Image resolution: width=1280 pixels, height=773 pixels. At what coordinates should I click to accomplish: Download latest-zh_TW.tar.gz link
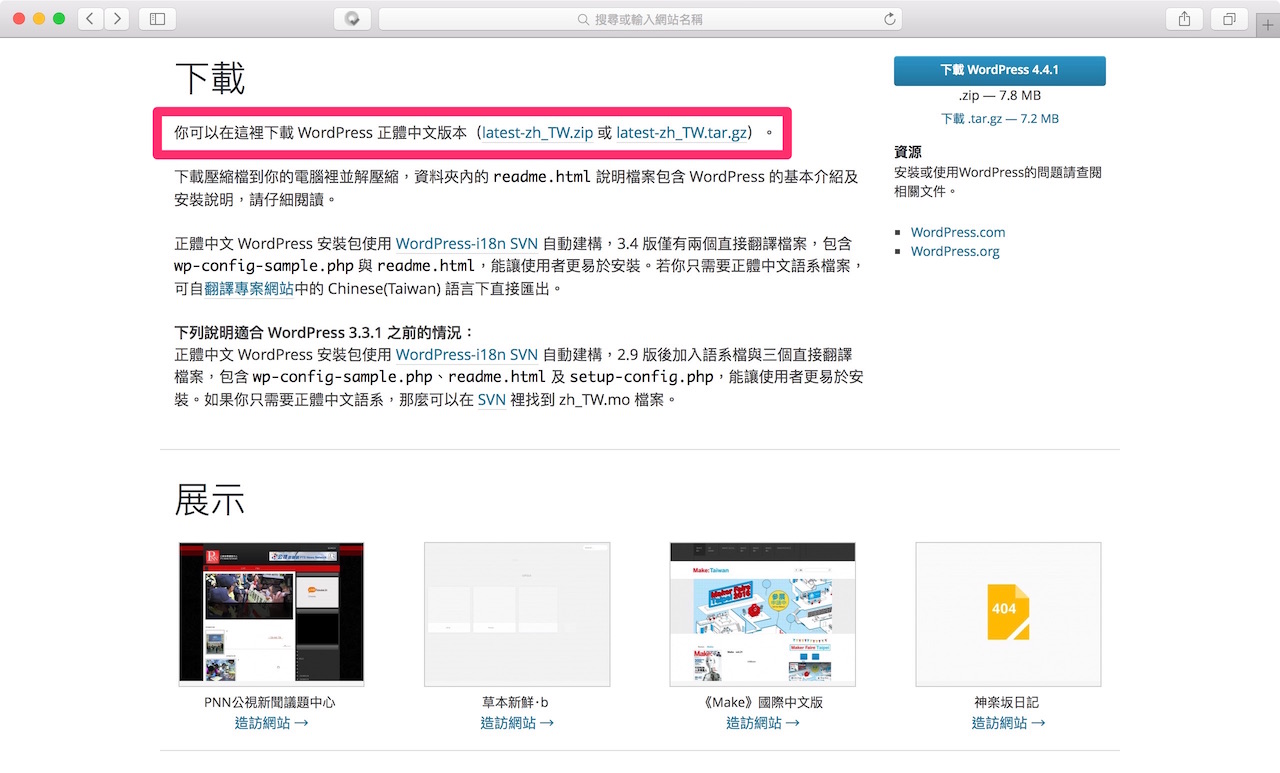coord(681,132)
